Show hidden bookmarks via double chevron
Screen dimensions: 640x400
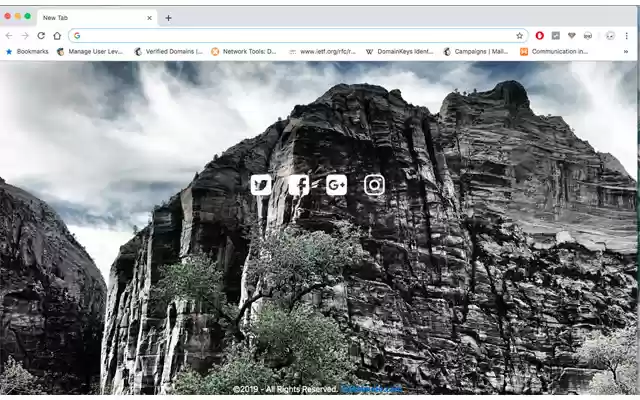point(626,52)
